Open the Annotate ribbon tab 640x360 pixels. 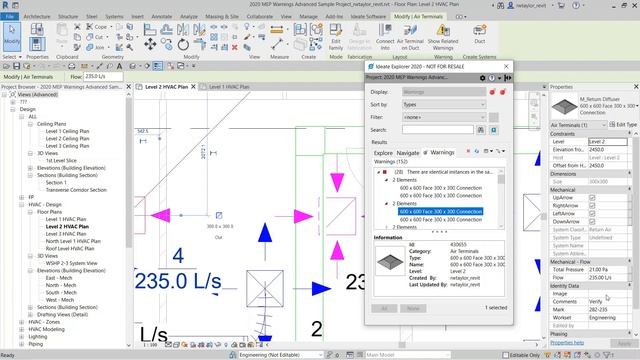pyautogui.click(x=162, y=17)
